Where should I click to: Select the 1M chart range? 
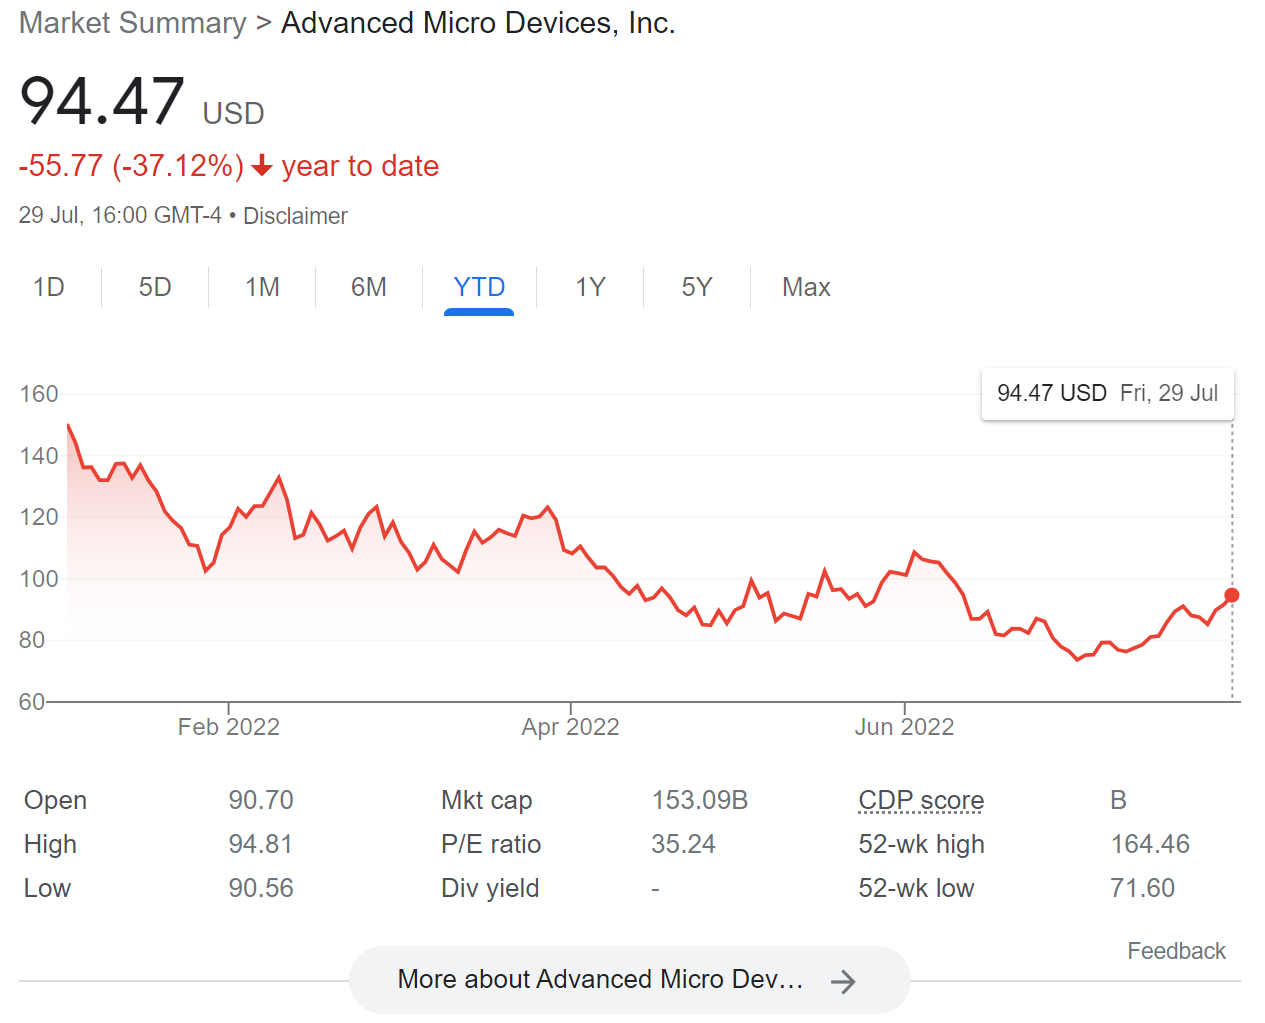pyautogui.click(x=262, y=288)
